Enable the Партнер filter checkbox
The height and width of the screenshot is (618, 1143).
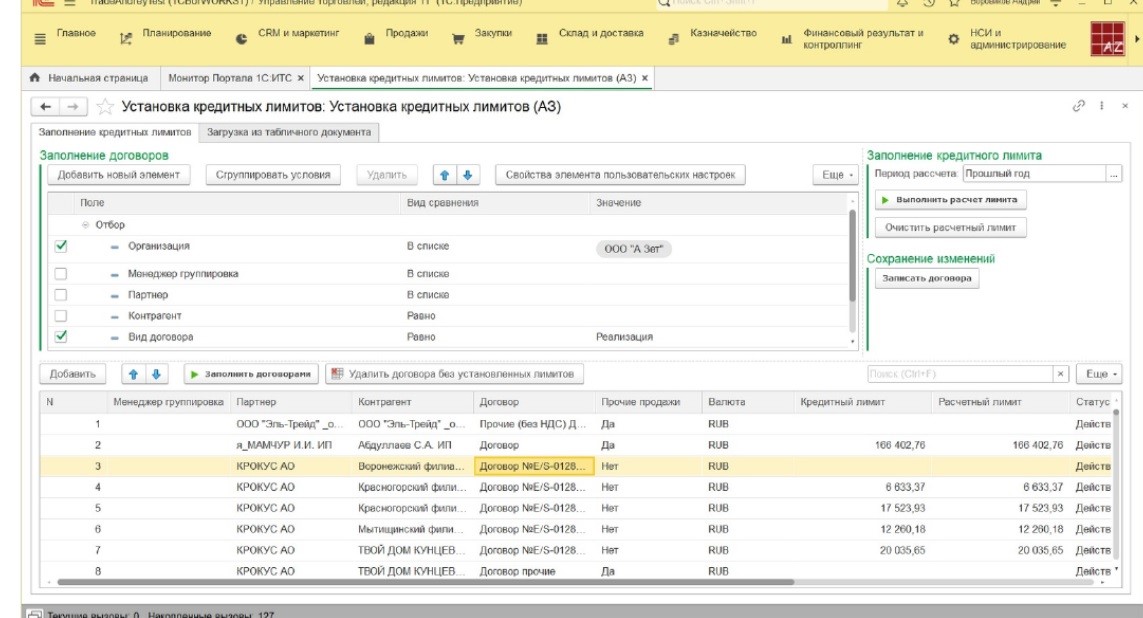(61, 295)
